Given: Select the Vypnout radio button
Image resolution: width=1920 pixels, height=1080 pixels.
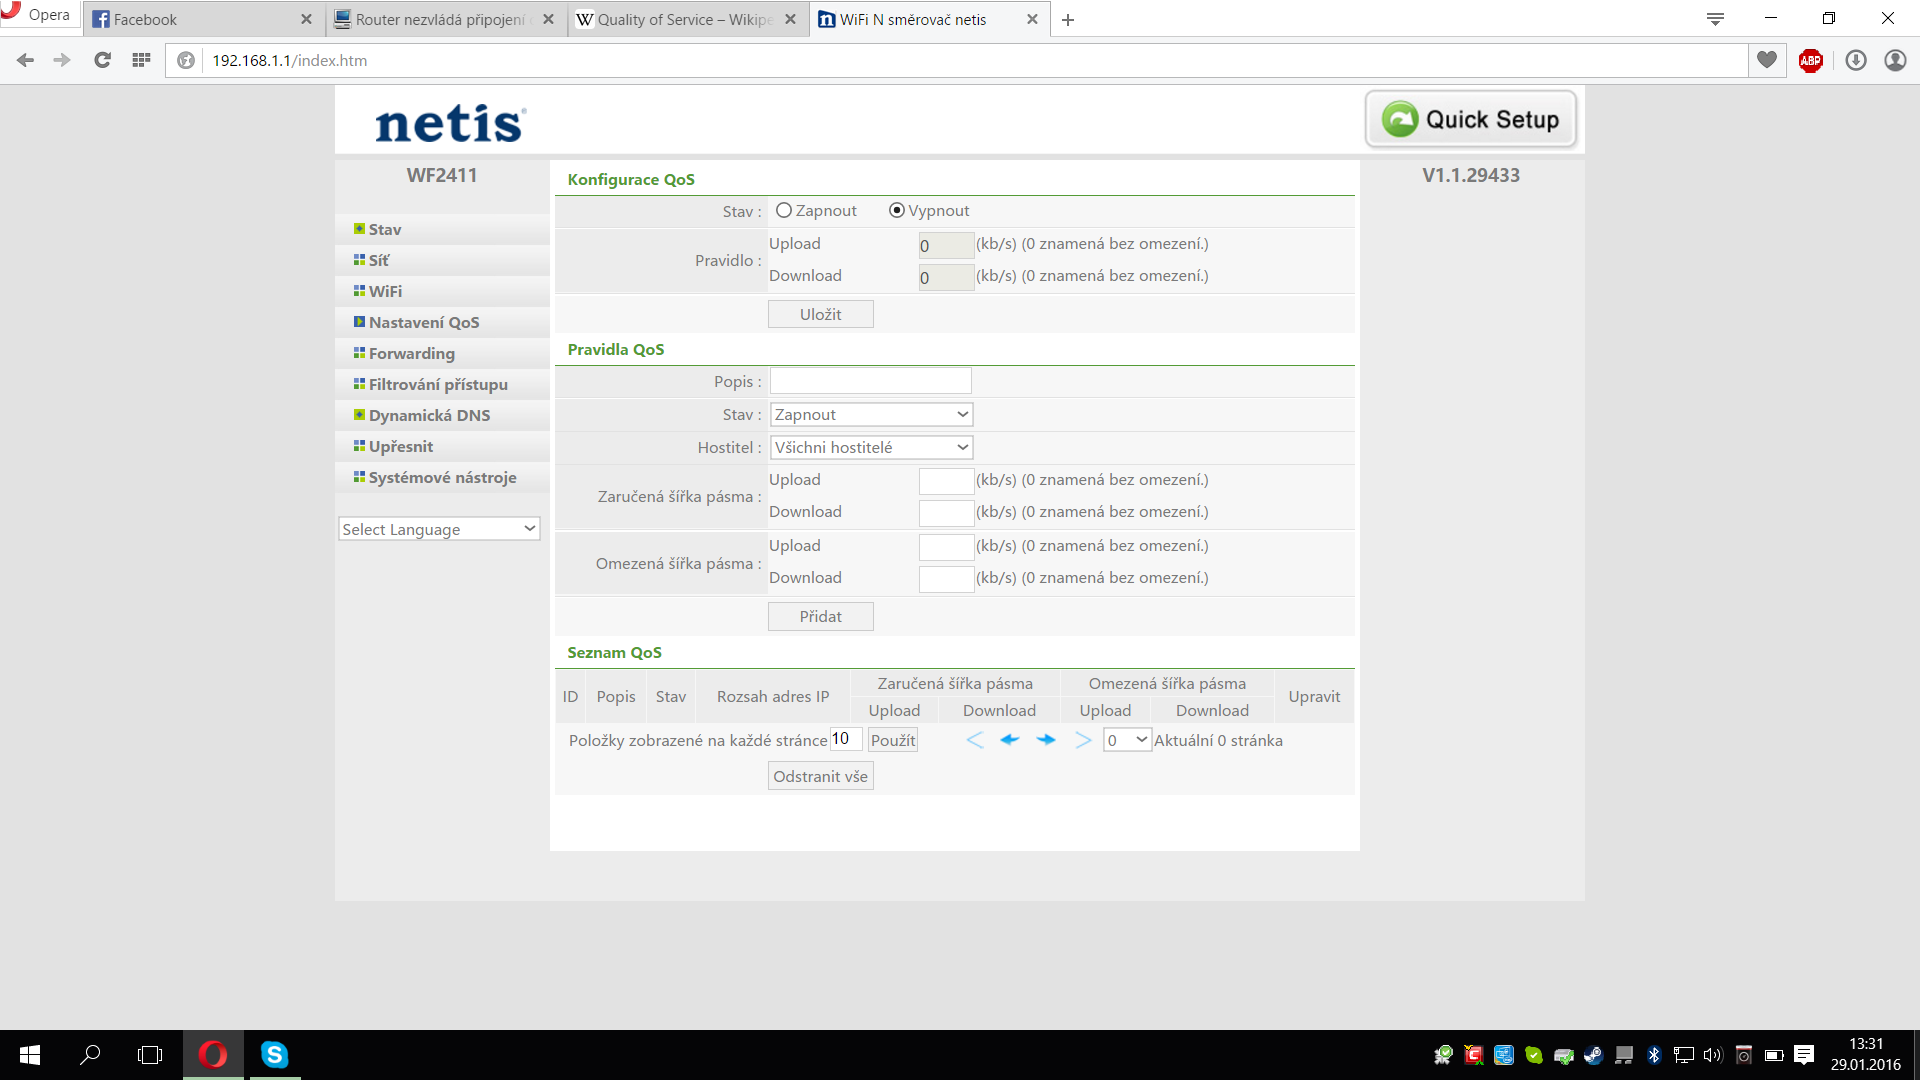Looking at the screenshot, I should coord(897,210).
